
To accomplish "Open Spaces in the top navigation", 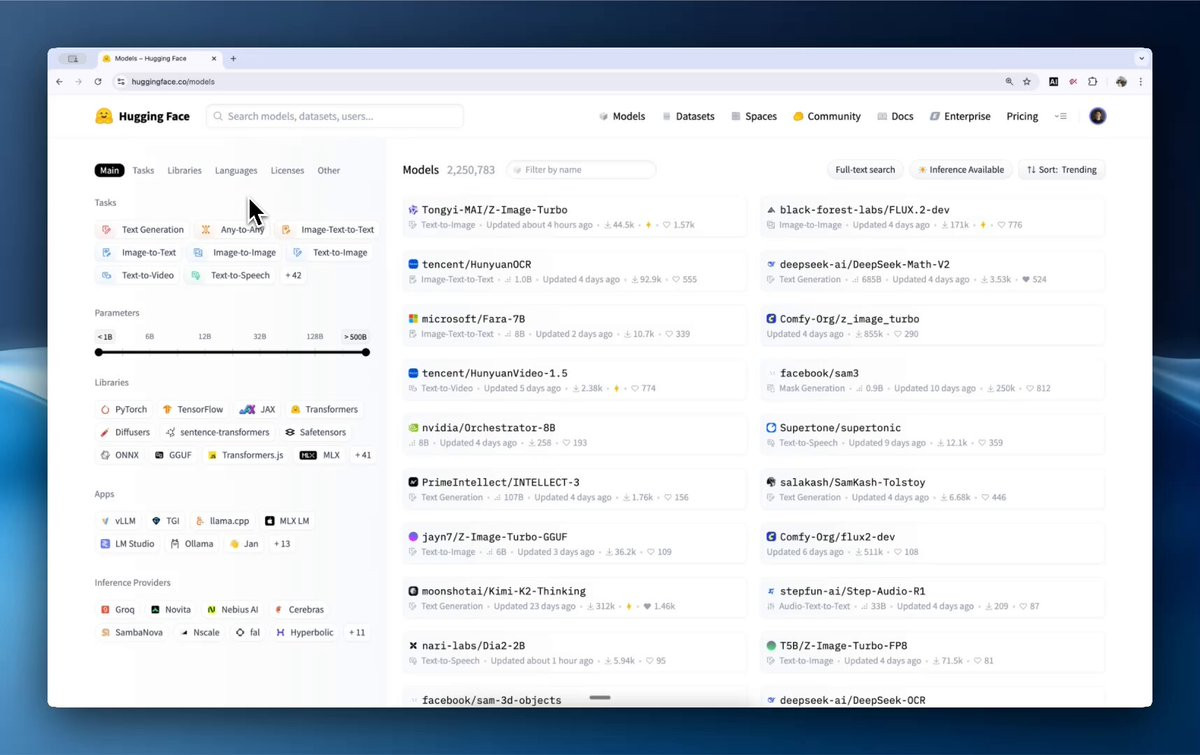I will (754, 116).
